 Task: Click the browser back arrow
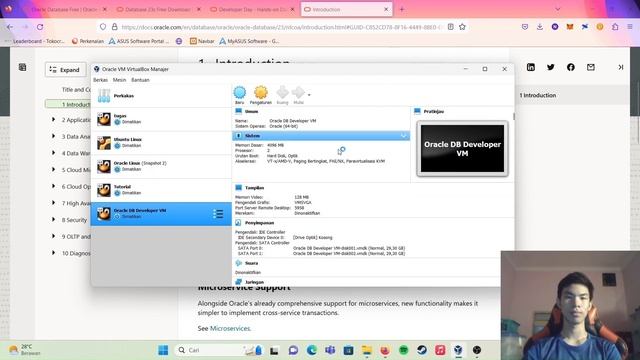pos(10,27)
